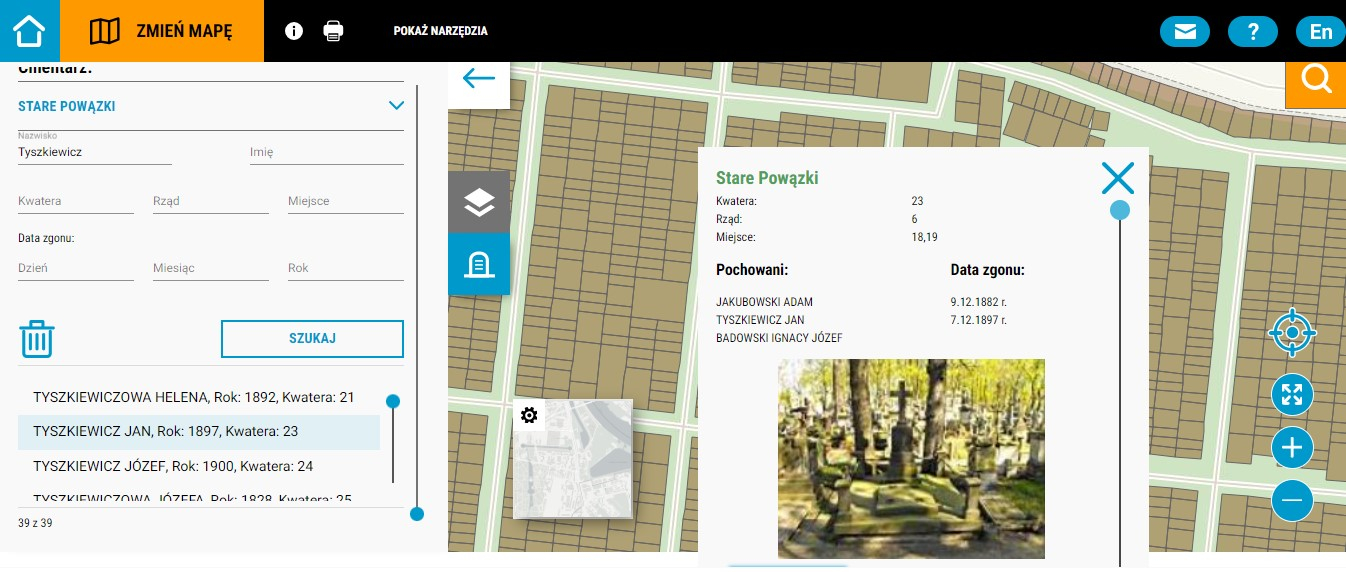Open the map layers icon
The width and height of the screenshot is (1346, 572).
pyautogui.click(x=479, y=202)
